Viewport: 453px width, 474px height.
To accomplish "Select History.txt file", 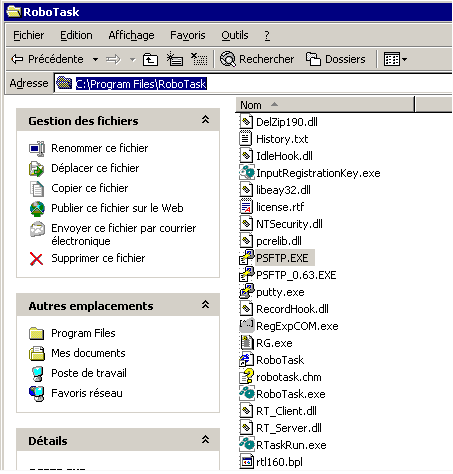I will point(282,139).
